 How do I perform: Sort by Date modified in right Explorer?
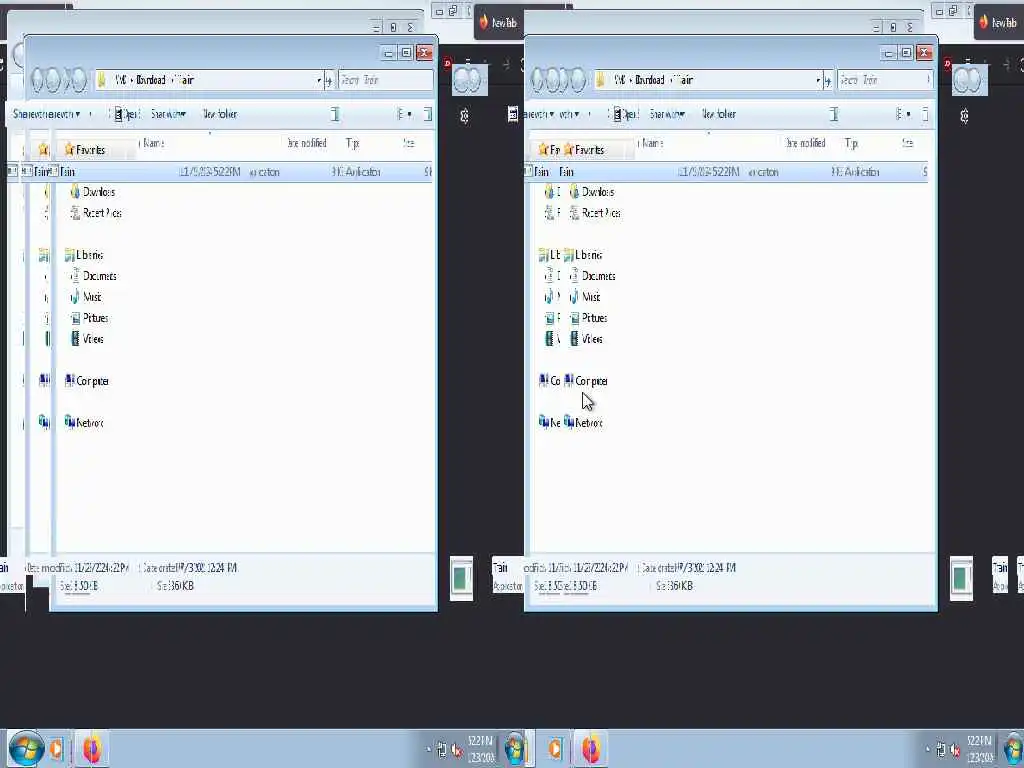point(806,143)
